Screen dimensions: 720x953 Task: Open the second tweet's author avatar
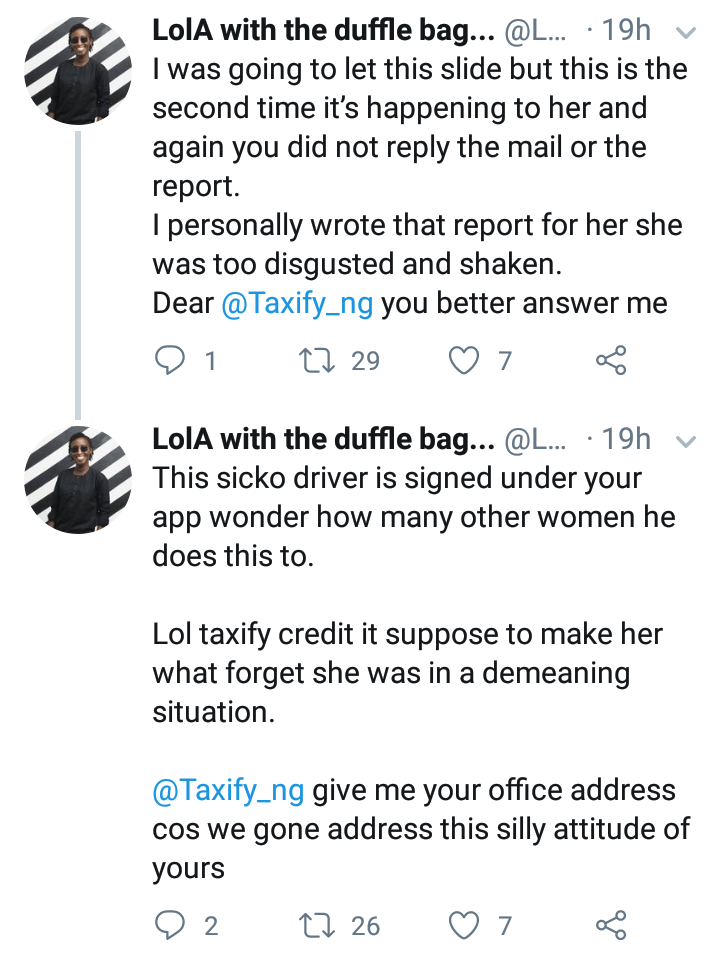(78, 481)
